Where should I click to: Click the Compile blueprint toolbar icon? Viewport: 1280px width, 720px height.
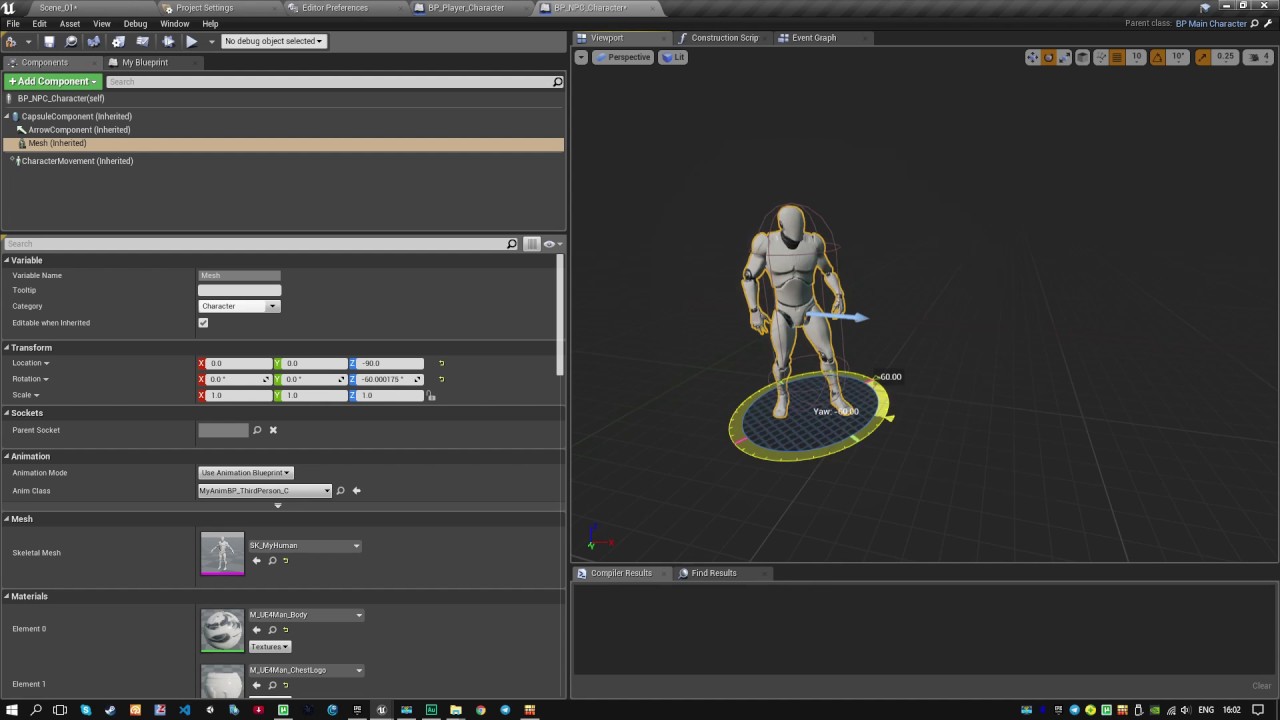tap(12, 41)
